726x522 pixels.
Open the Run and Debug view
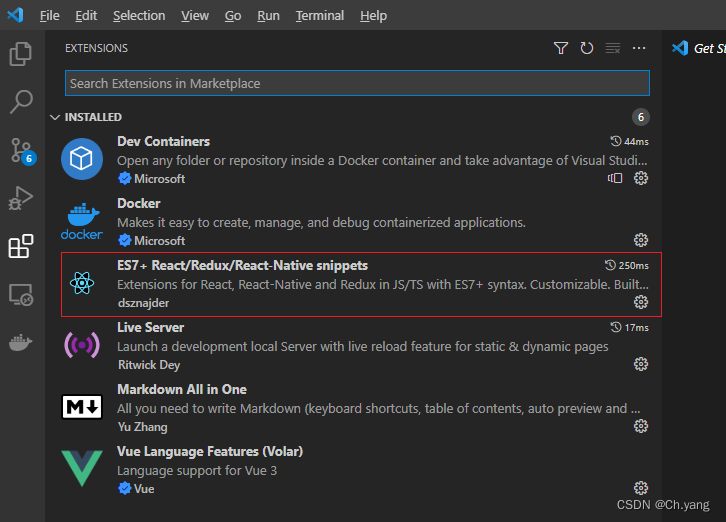click(21, 198)
